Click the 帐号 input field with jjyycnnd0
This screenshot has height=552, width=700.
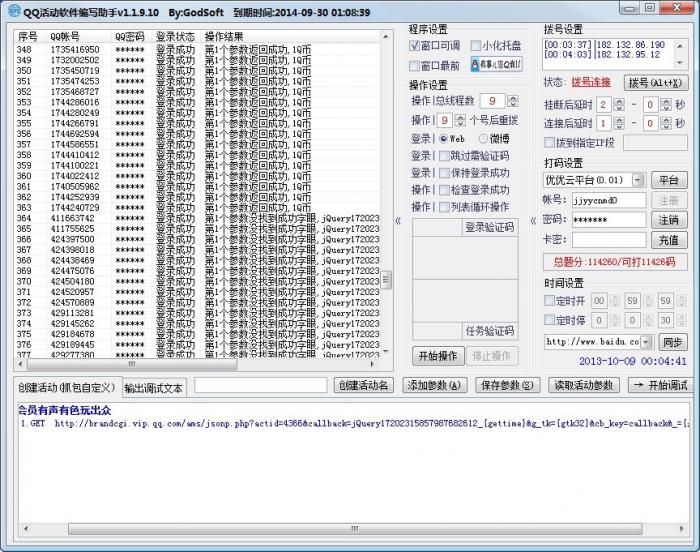pos(609,200)
